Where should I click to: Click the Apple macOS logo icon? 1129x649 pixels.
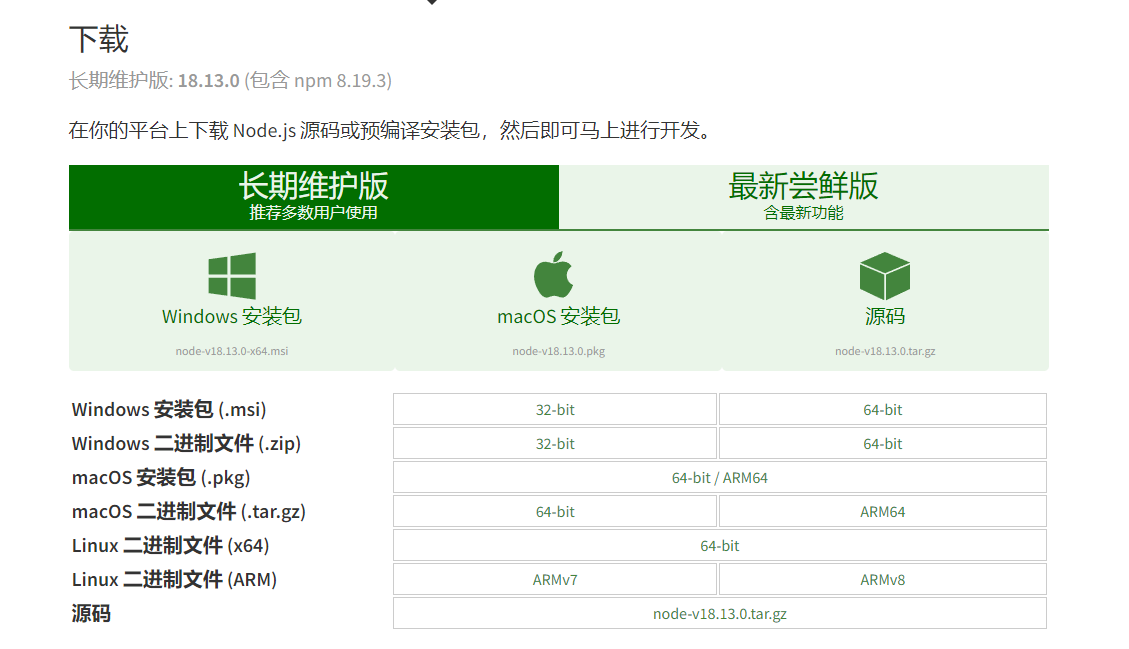pyautogui.click(x=553, y=275)
